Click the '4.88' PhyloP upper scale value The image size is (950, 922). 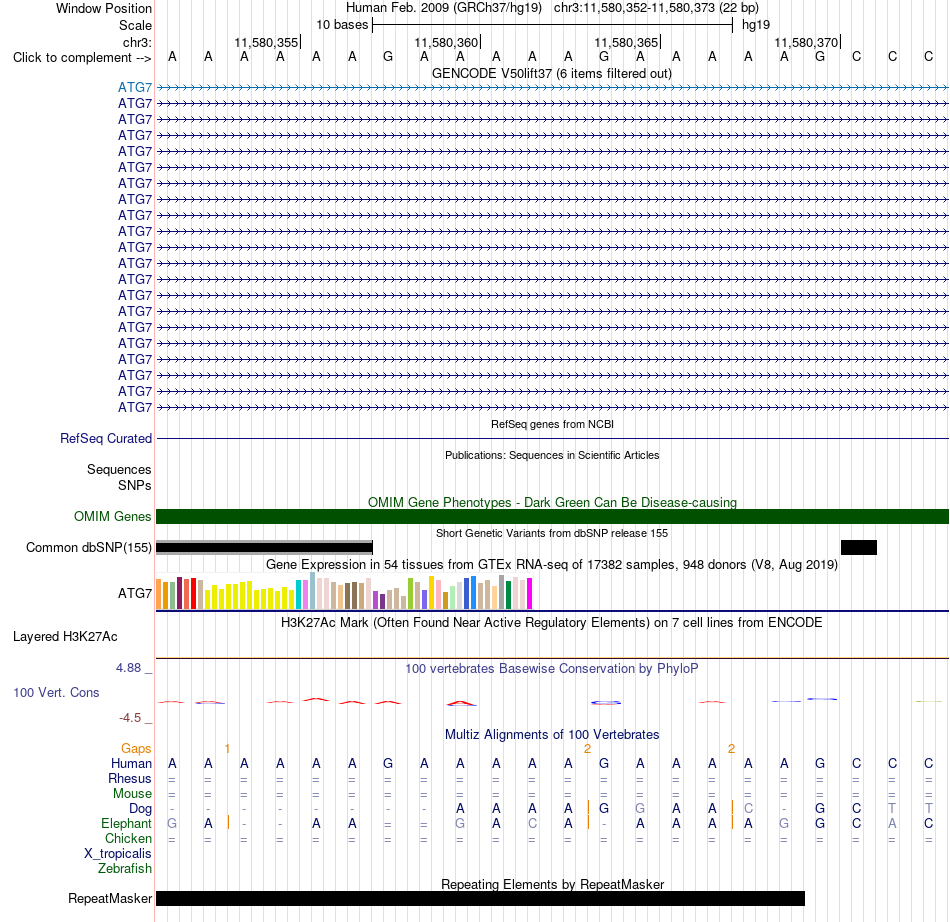[128, 668]
